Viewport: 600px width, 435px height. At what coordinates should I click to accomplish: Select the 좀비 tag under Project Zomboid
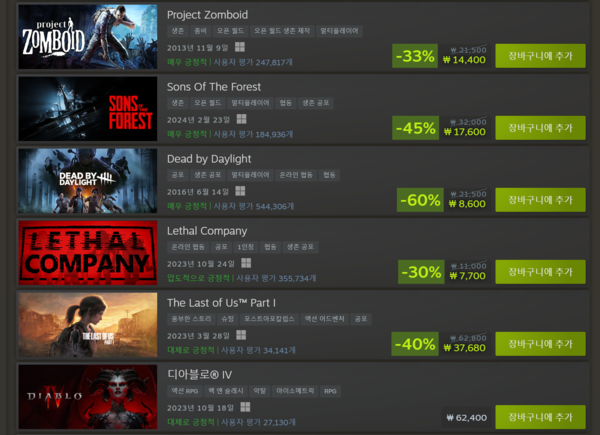[201, 31]
